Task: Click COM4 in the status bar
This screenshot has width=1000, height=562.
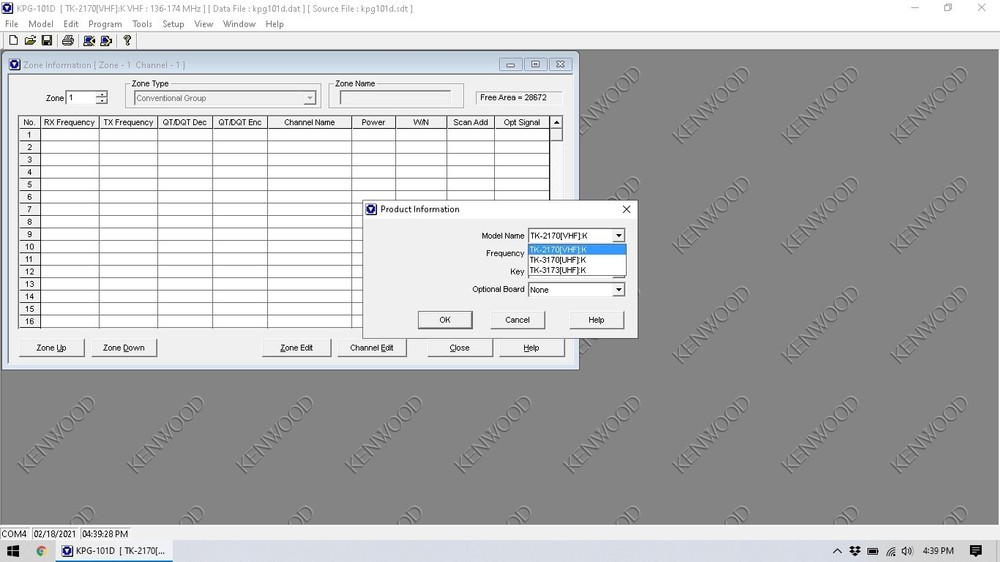Action: (14, 534)
